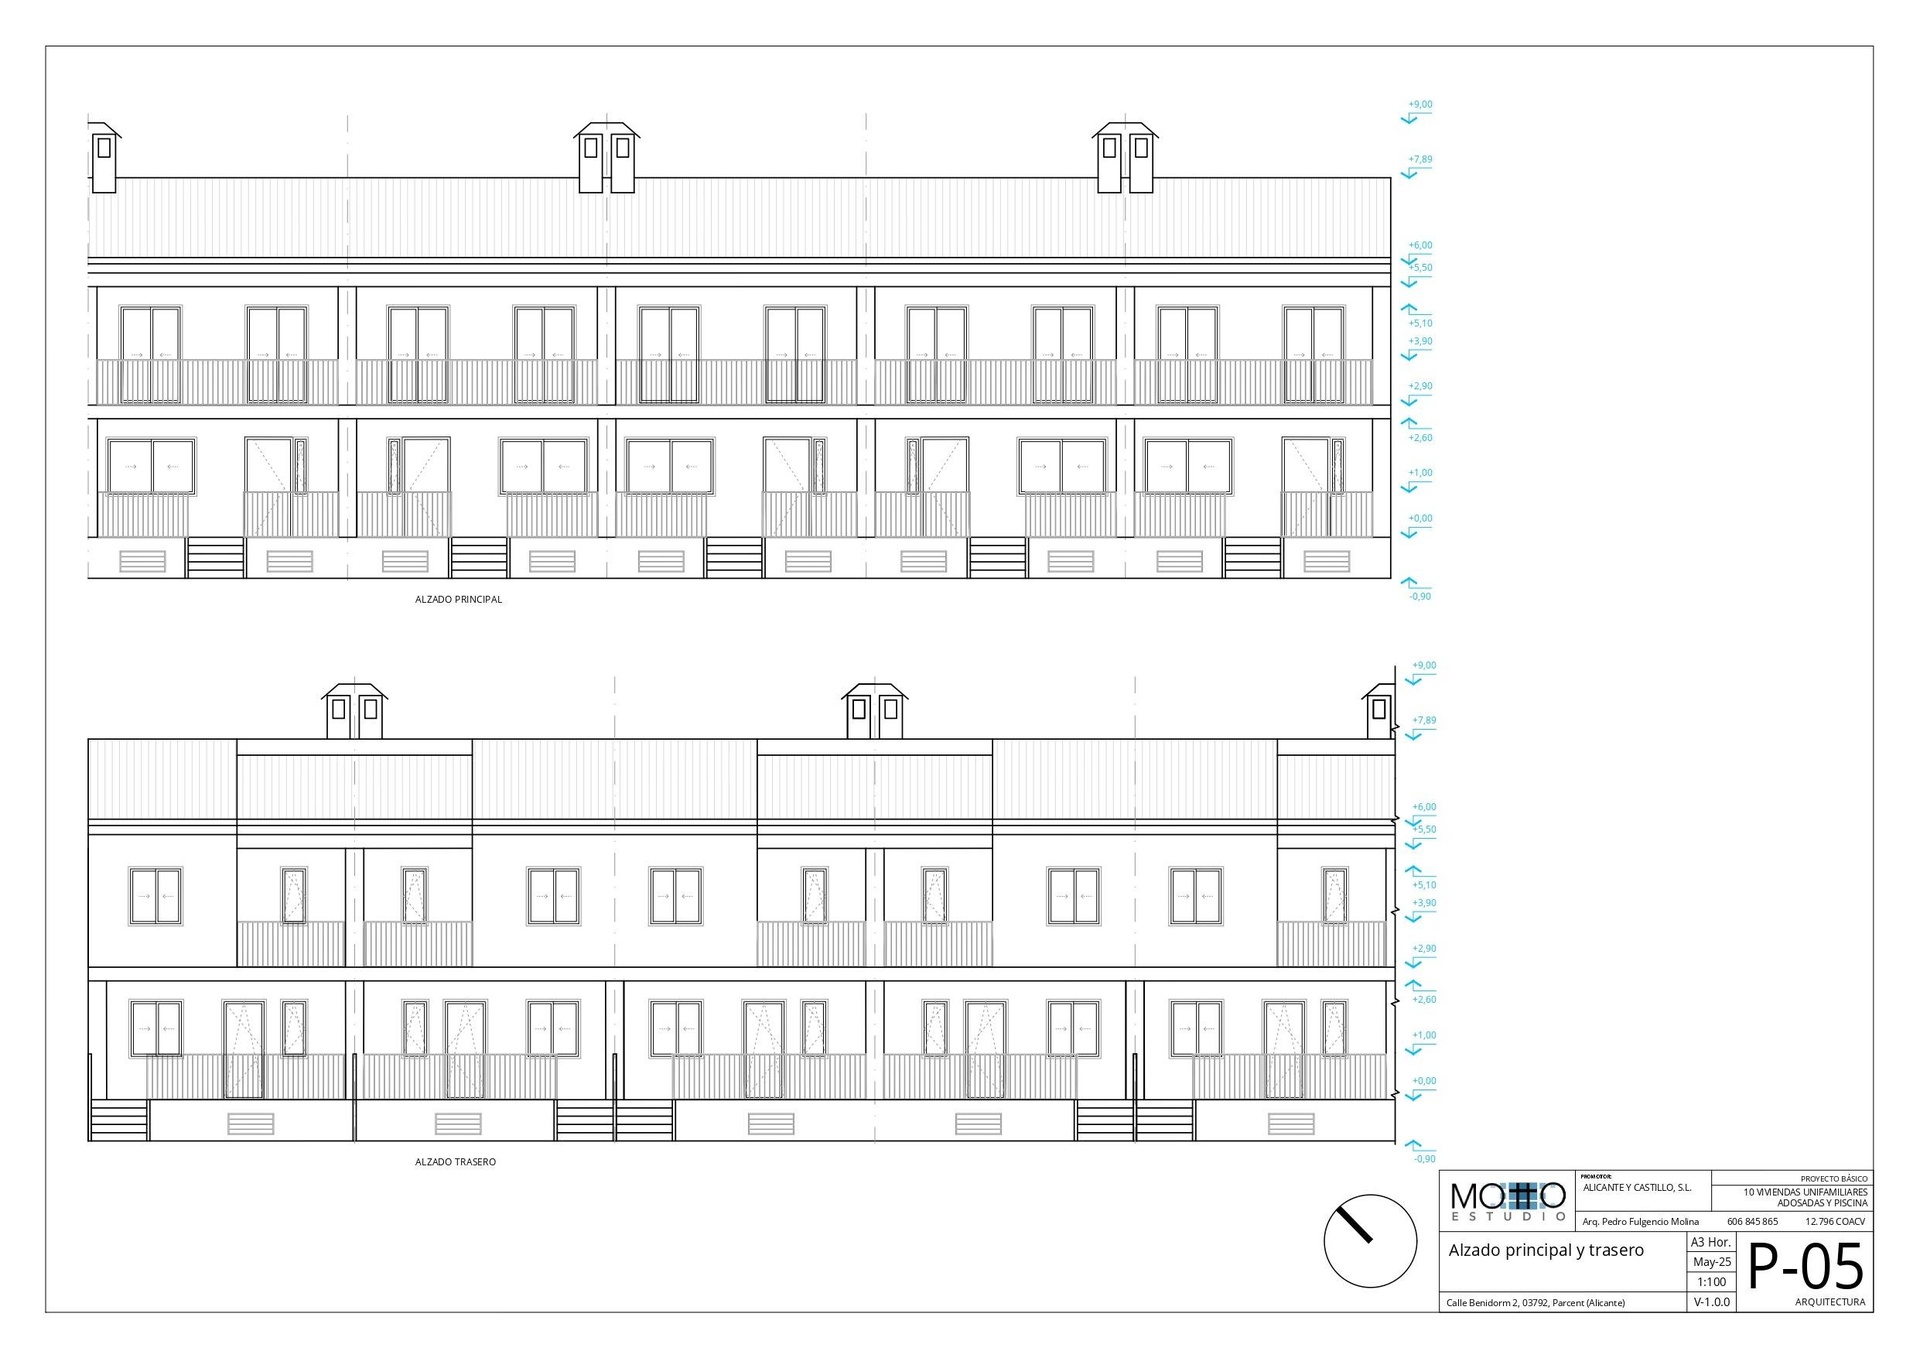
Task: Select the 'Alzado principal y trasero' title
Action: [1546, 1250]
